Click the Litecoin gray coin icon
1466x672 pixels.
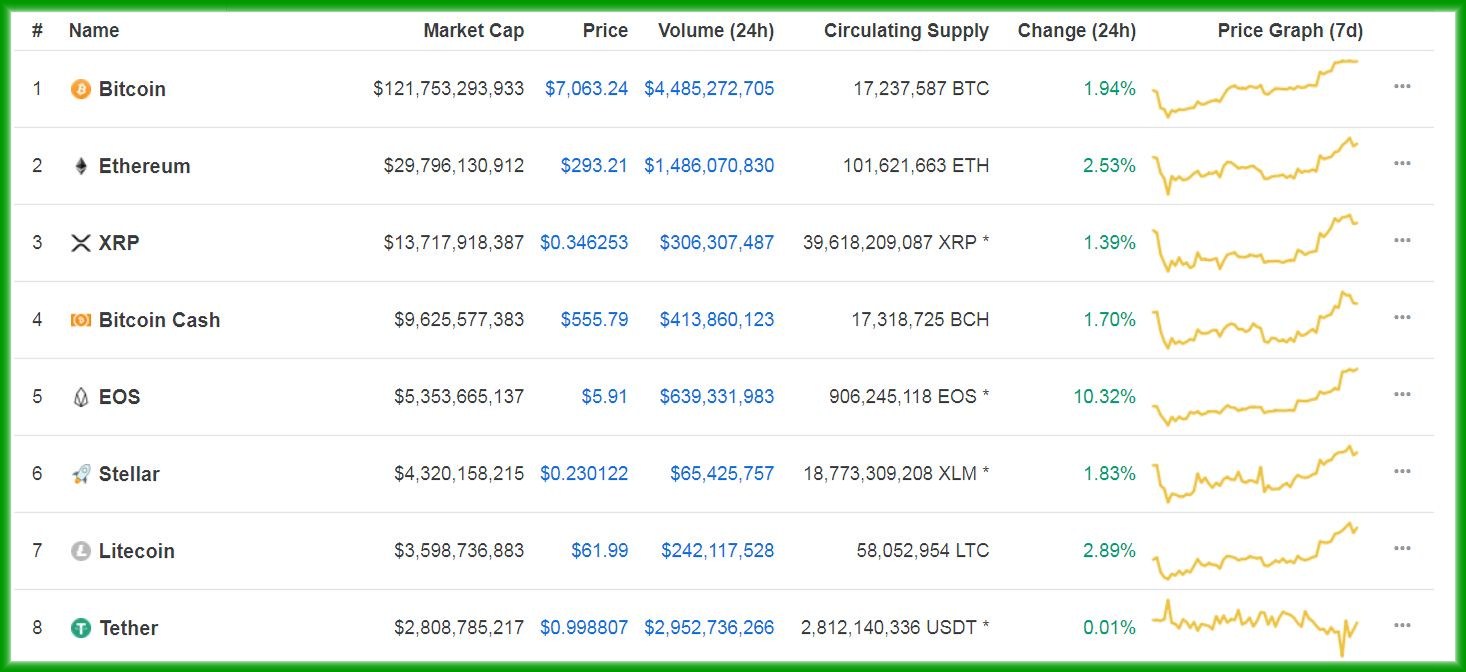[x=81, y=551]
